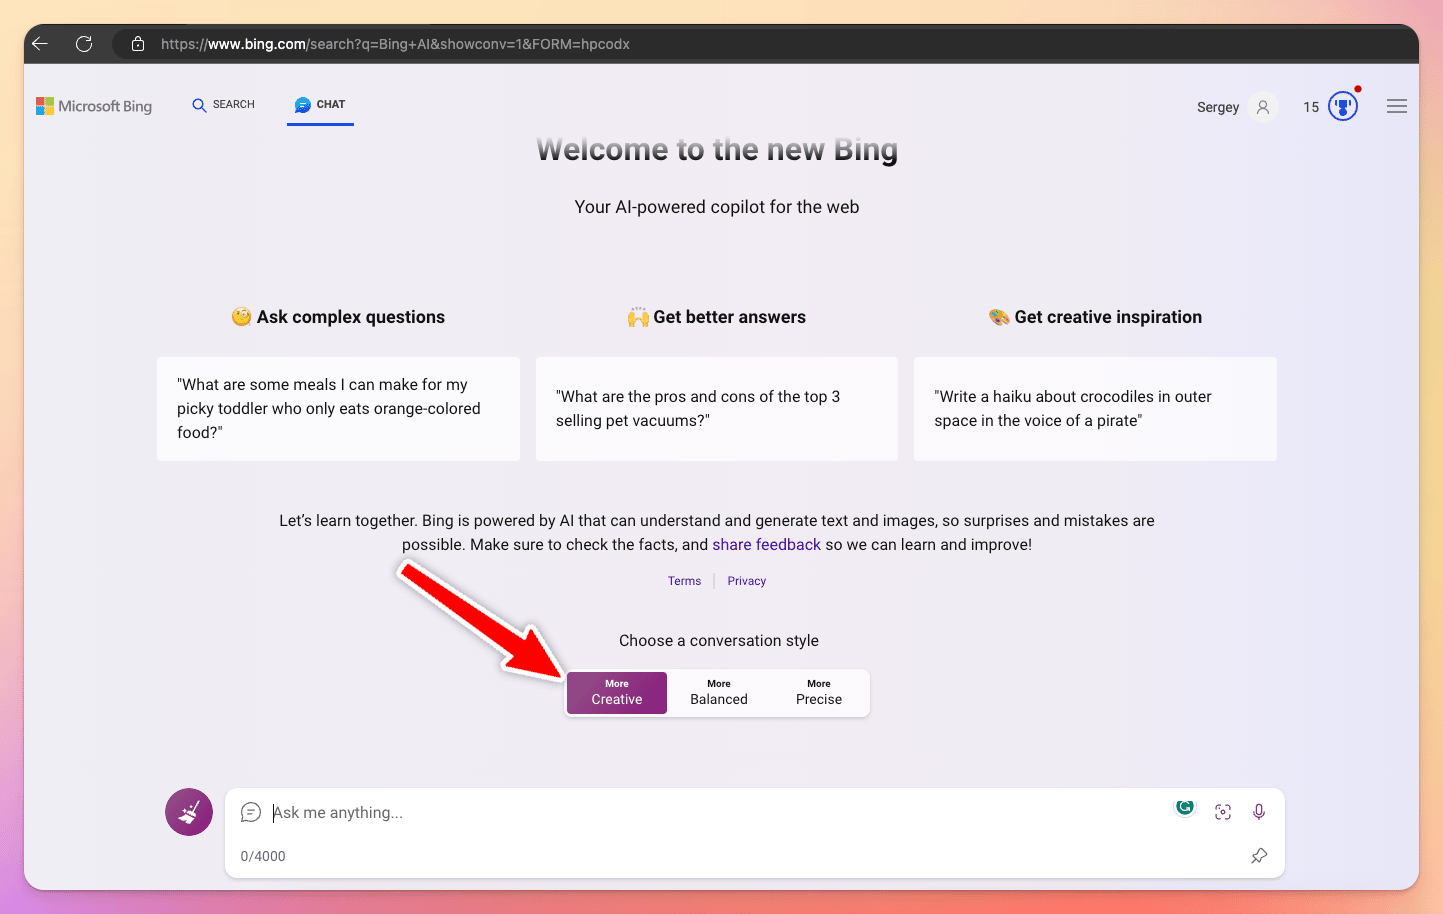The height and width of the screenshot is (914, 1443).
Task: Click the rewards points count 15
Action: pos(1311,107)
